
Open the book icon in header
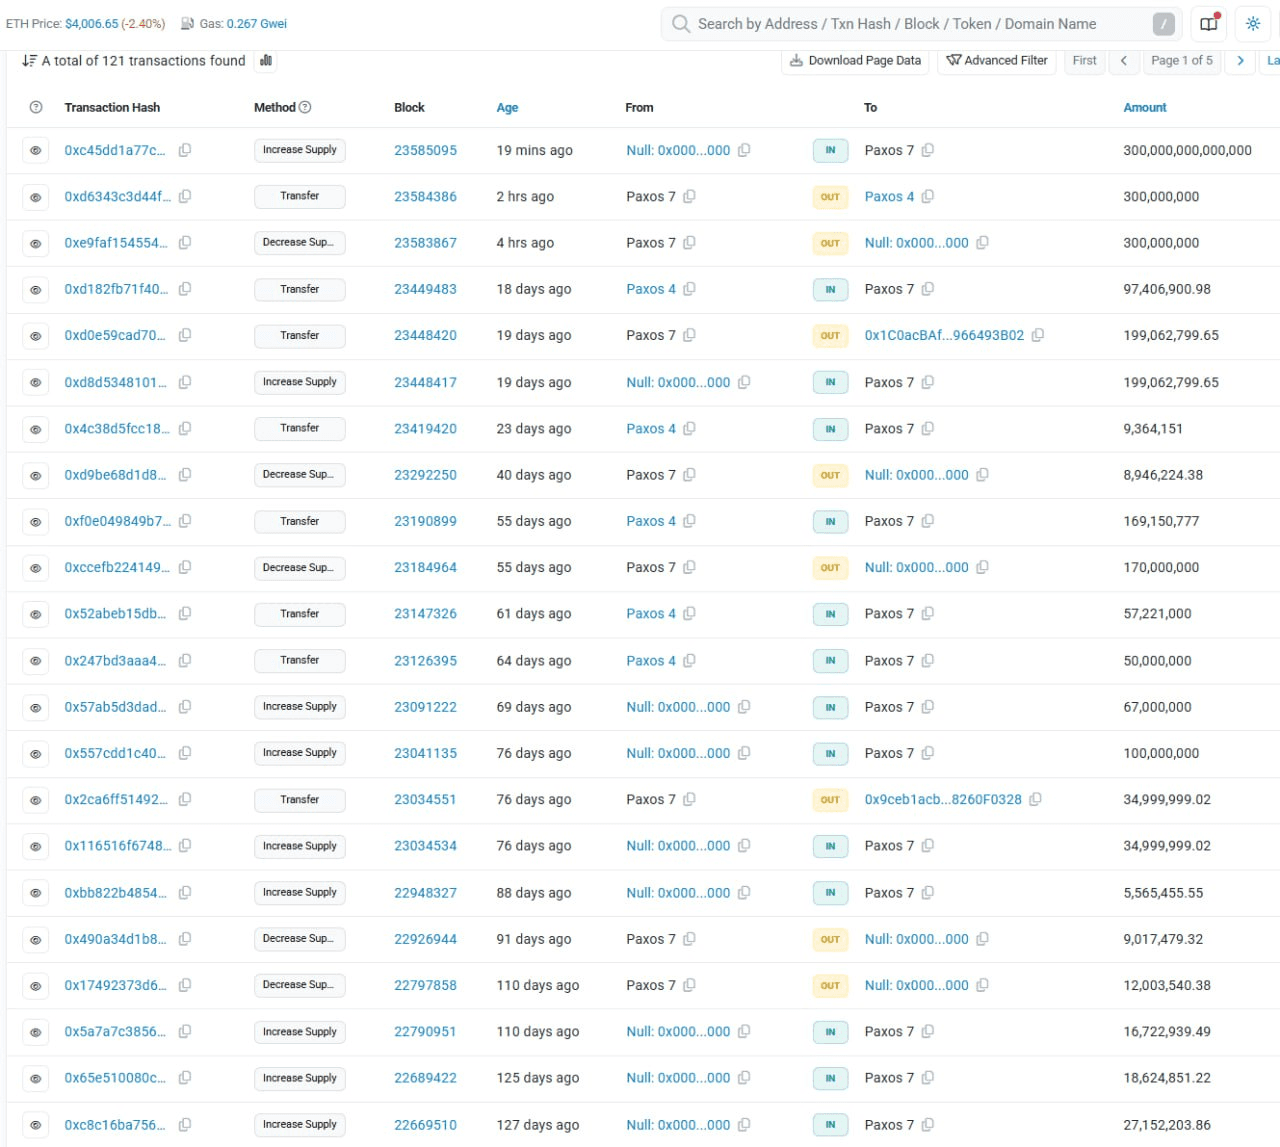pyautogui.click(x=1209, y=24)
